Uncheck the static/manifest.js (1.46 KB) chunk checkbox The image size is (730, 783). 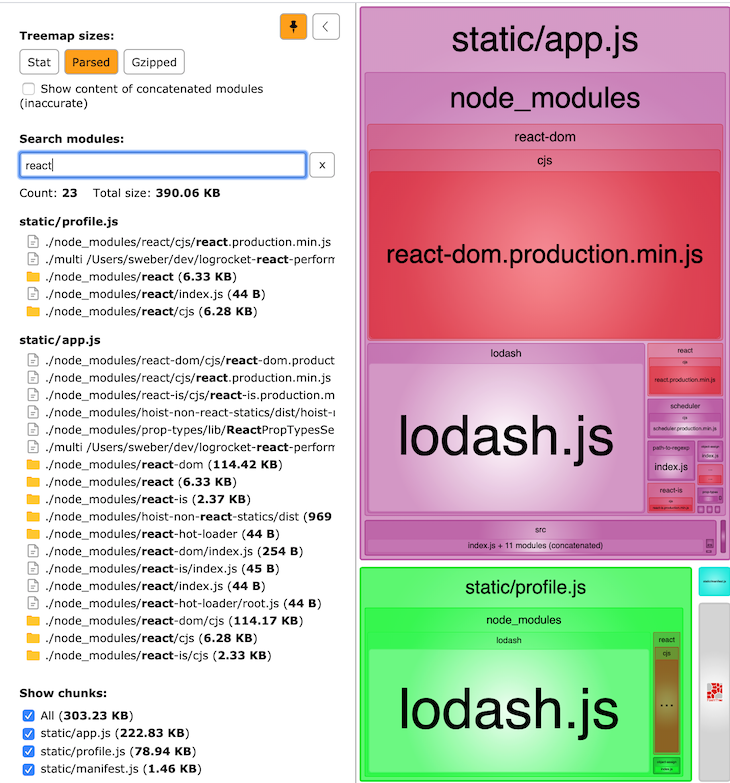tap(28, 770)
